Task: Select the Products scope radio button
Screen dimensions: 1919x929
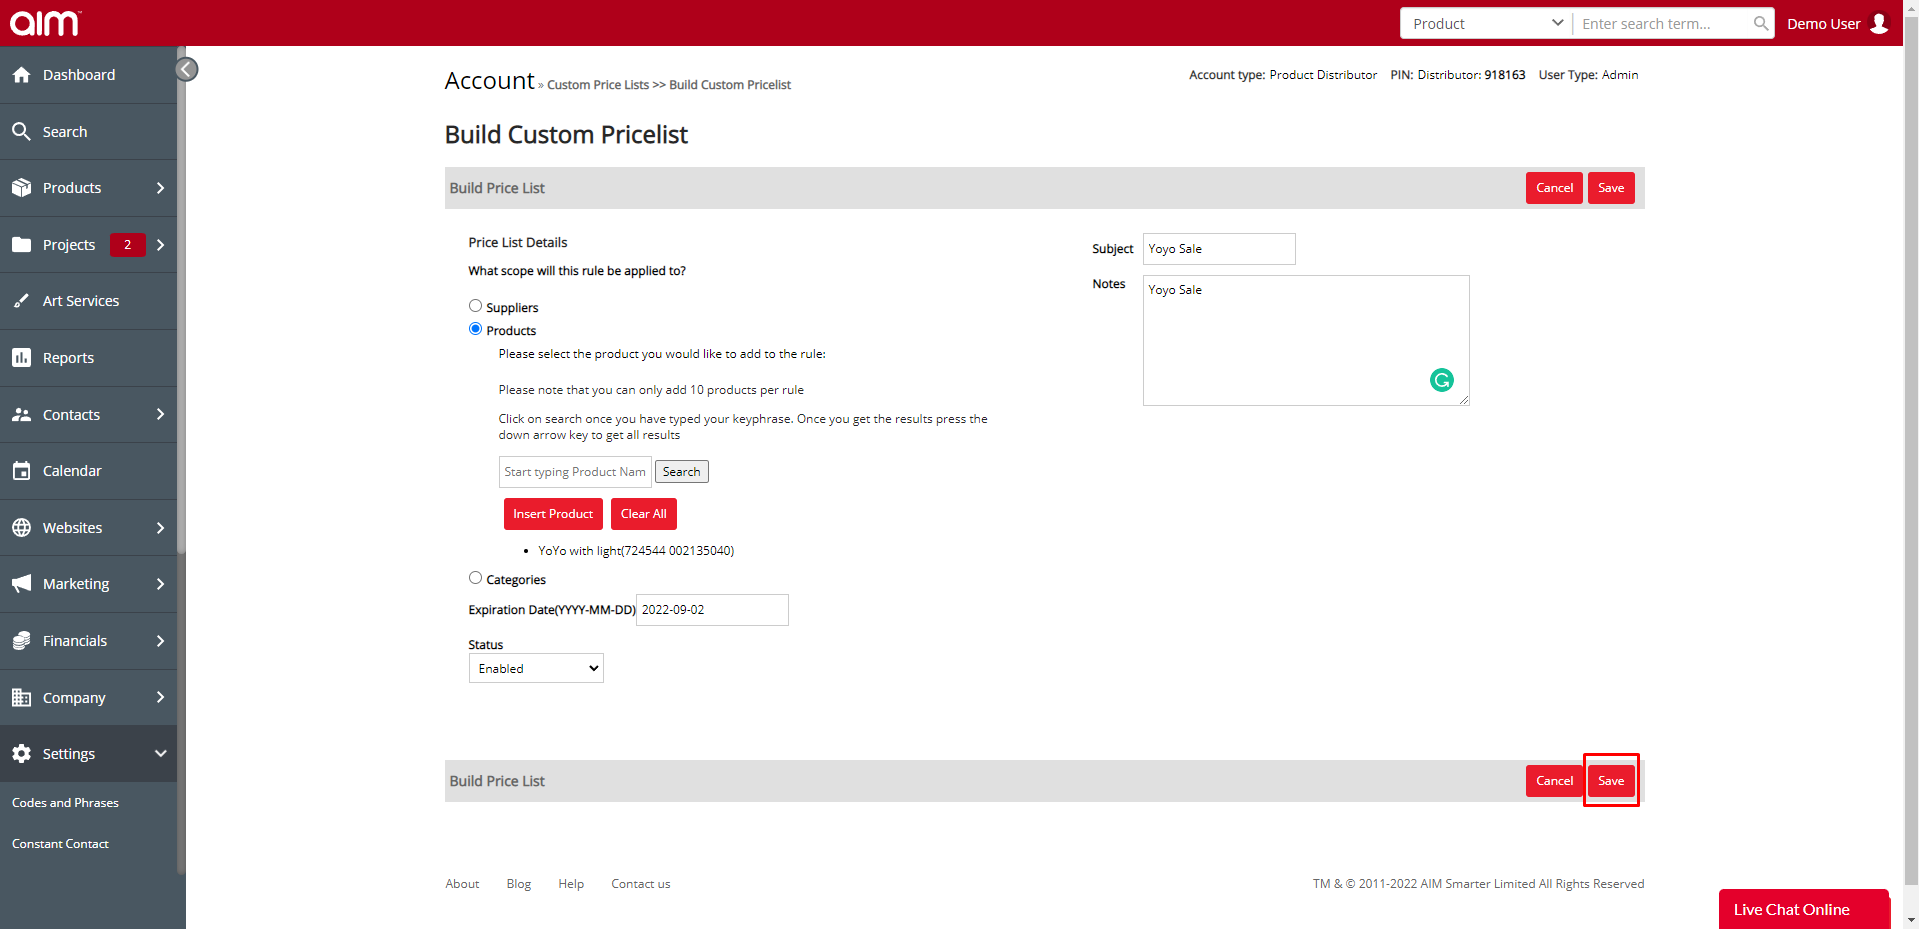Action: coord(475,329)
